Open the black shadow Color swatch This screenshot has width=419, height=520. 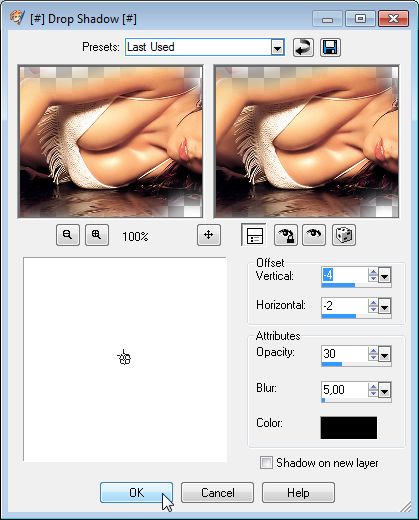(349, 427)
